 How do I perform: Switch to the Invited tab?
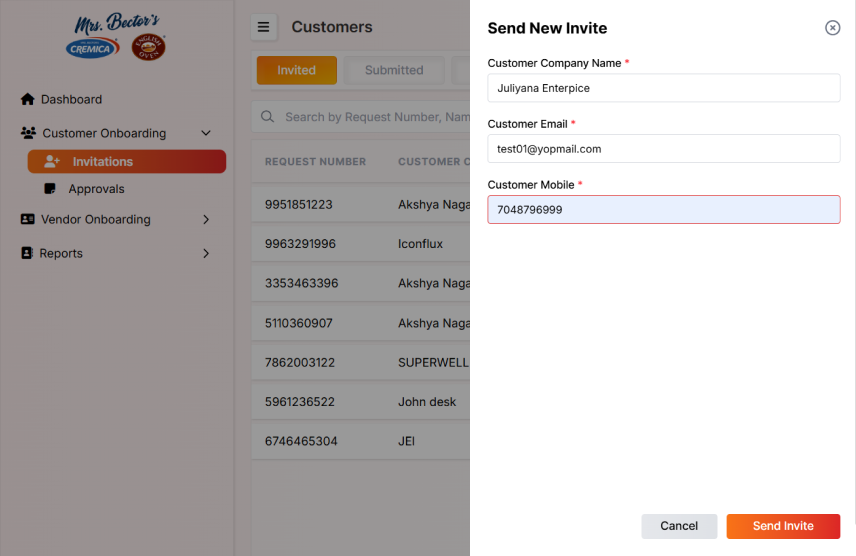(296, 70)
